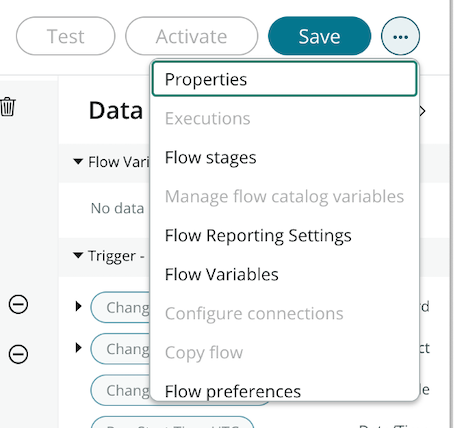Screen dimensions: 454x428
Task: Click Manage flow catalog variables entry
Action: (284, 196)
